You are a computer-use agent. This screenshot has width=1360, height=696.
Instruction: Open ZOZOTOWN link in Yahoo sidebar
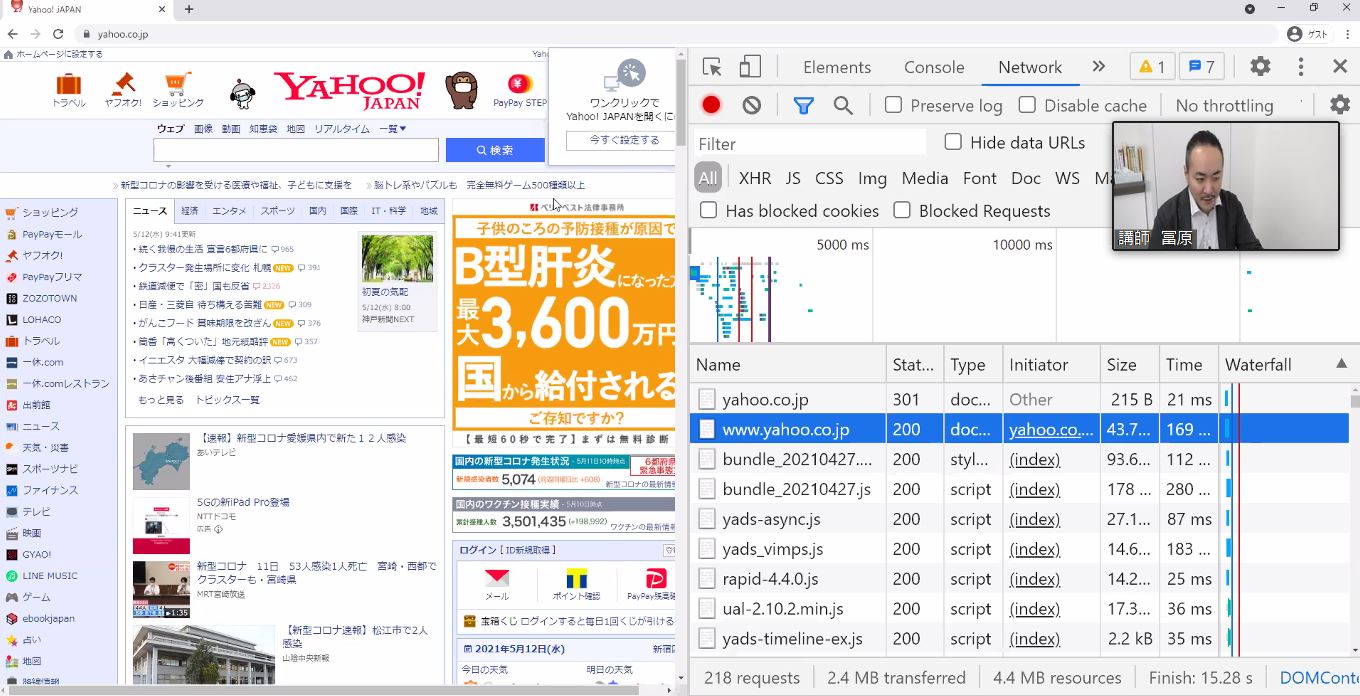[49, 298]
